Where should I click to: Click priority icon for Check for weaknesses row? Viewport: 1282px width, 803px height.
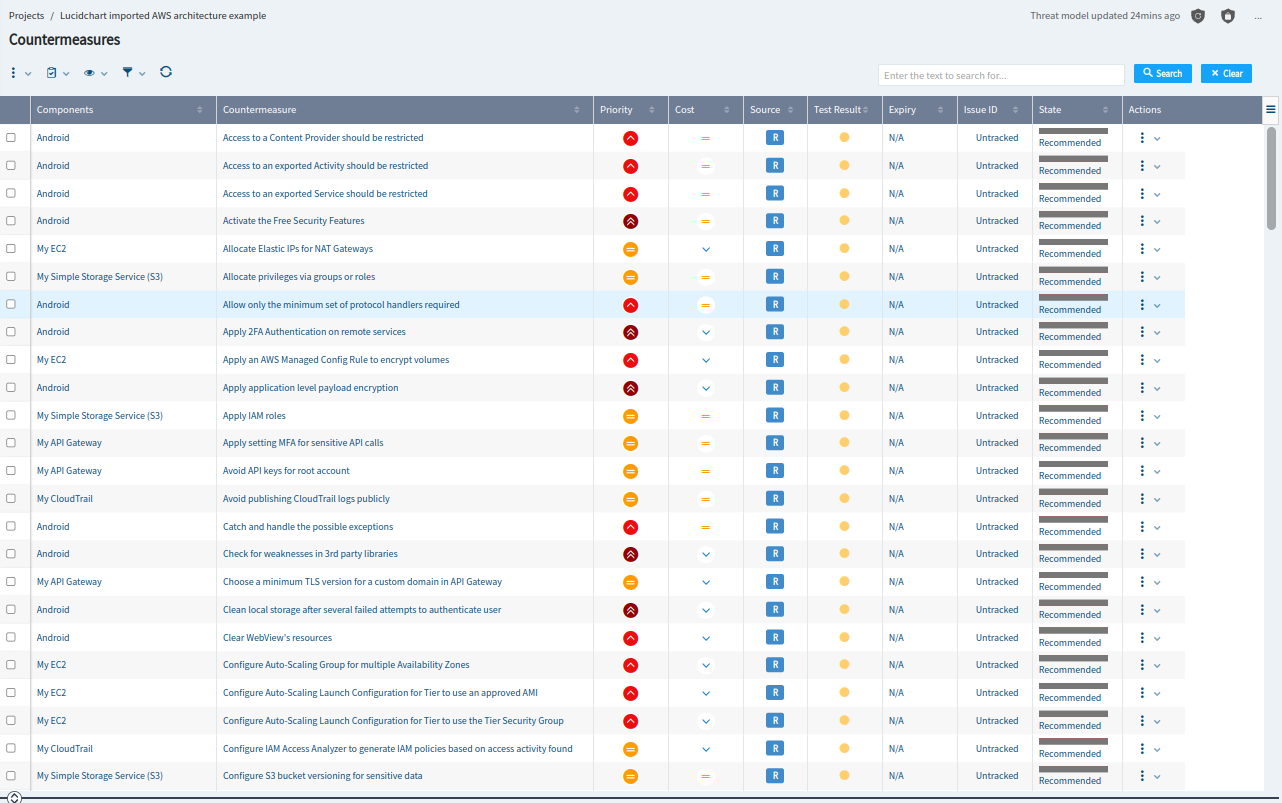coord(631,554)
